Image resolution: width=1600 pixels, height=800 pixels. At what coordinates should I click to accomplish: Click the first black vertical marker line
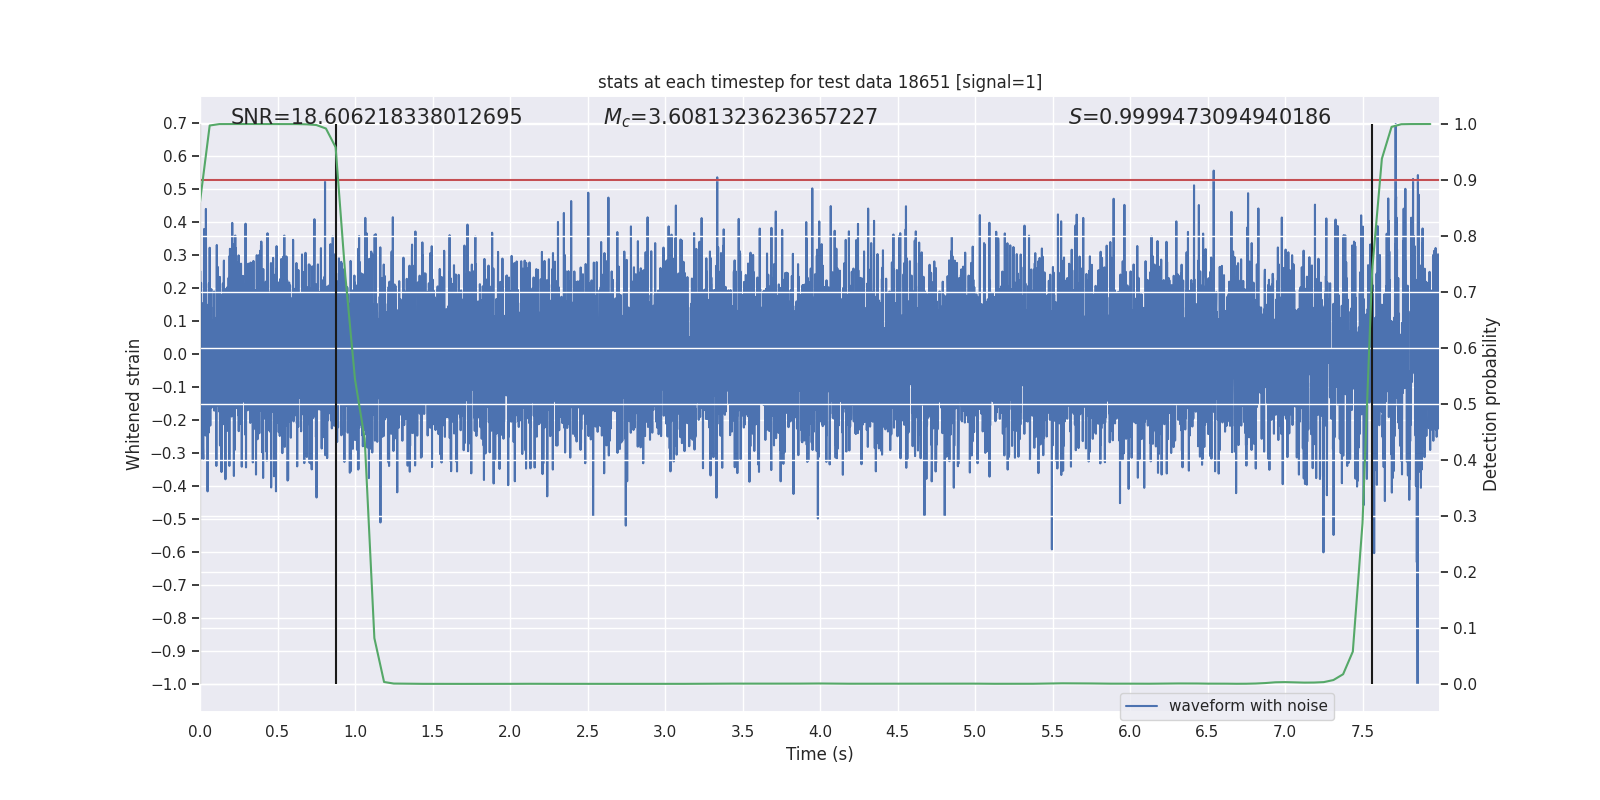[336, 404]
